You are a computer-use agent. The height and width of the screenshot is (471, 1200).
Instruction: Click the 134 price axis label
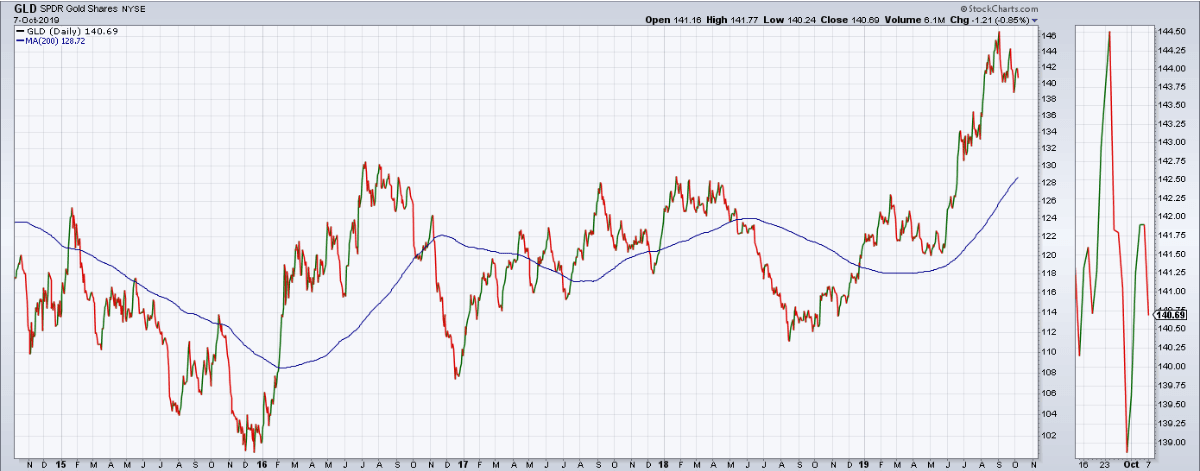(1048, 132)
